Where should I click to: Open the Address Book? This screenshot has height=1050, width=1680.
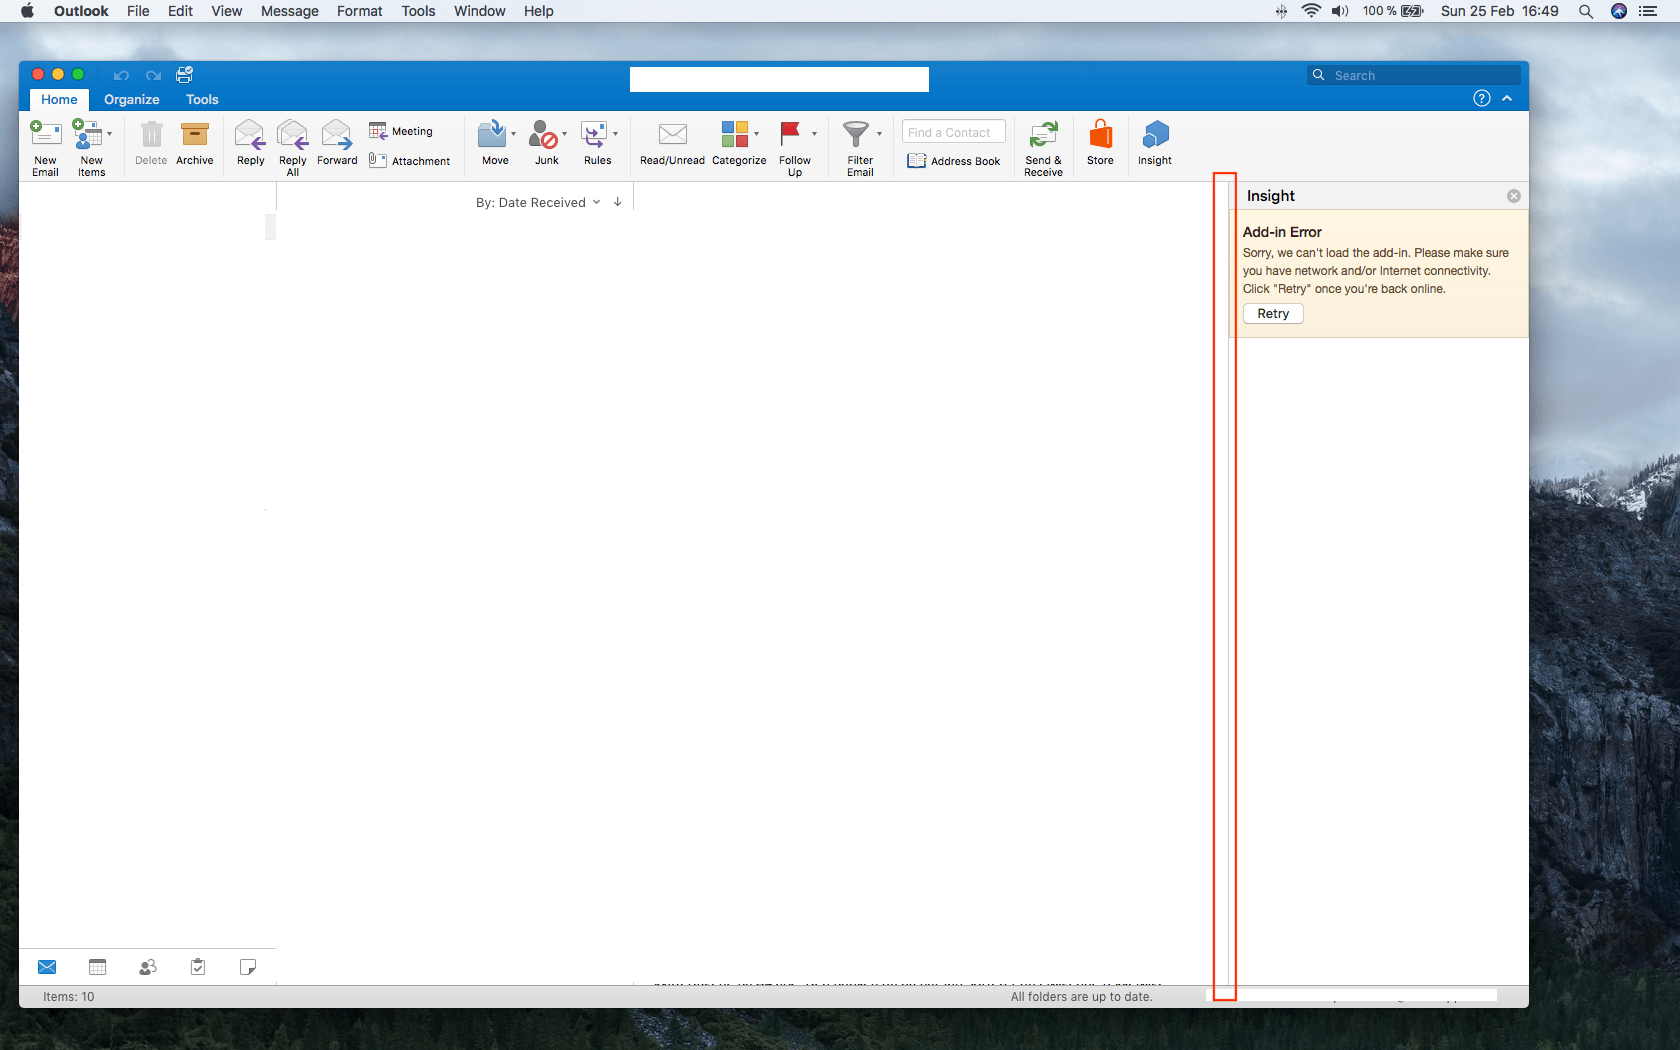tap(953, 161)
